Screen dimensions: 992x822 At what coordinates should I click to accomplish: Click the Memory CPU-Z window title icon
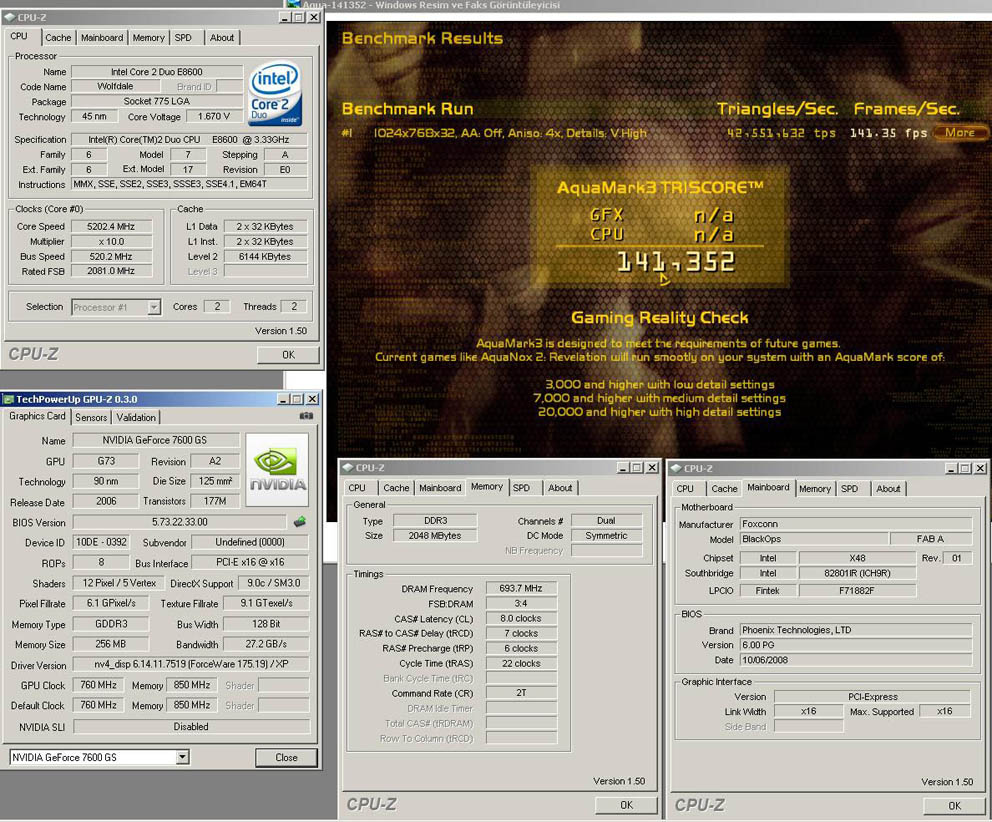pyautogui.click(x=347, y=468)
